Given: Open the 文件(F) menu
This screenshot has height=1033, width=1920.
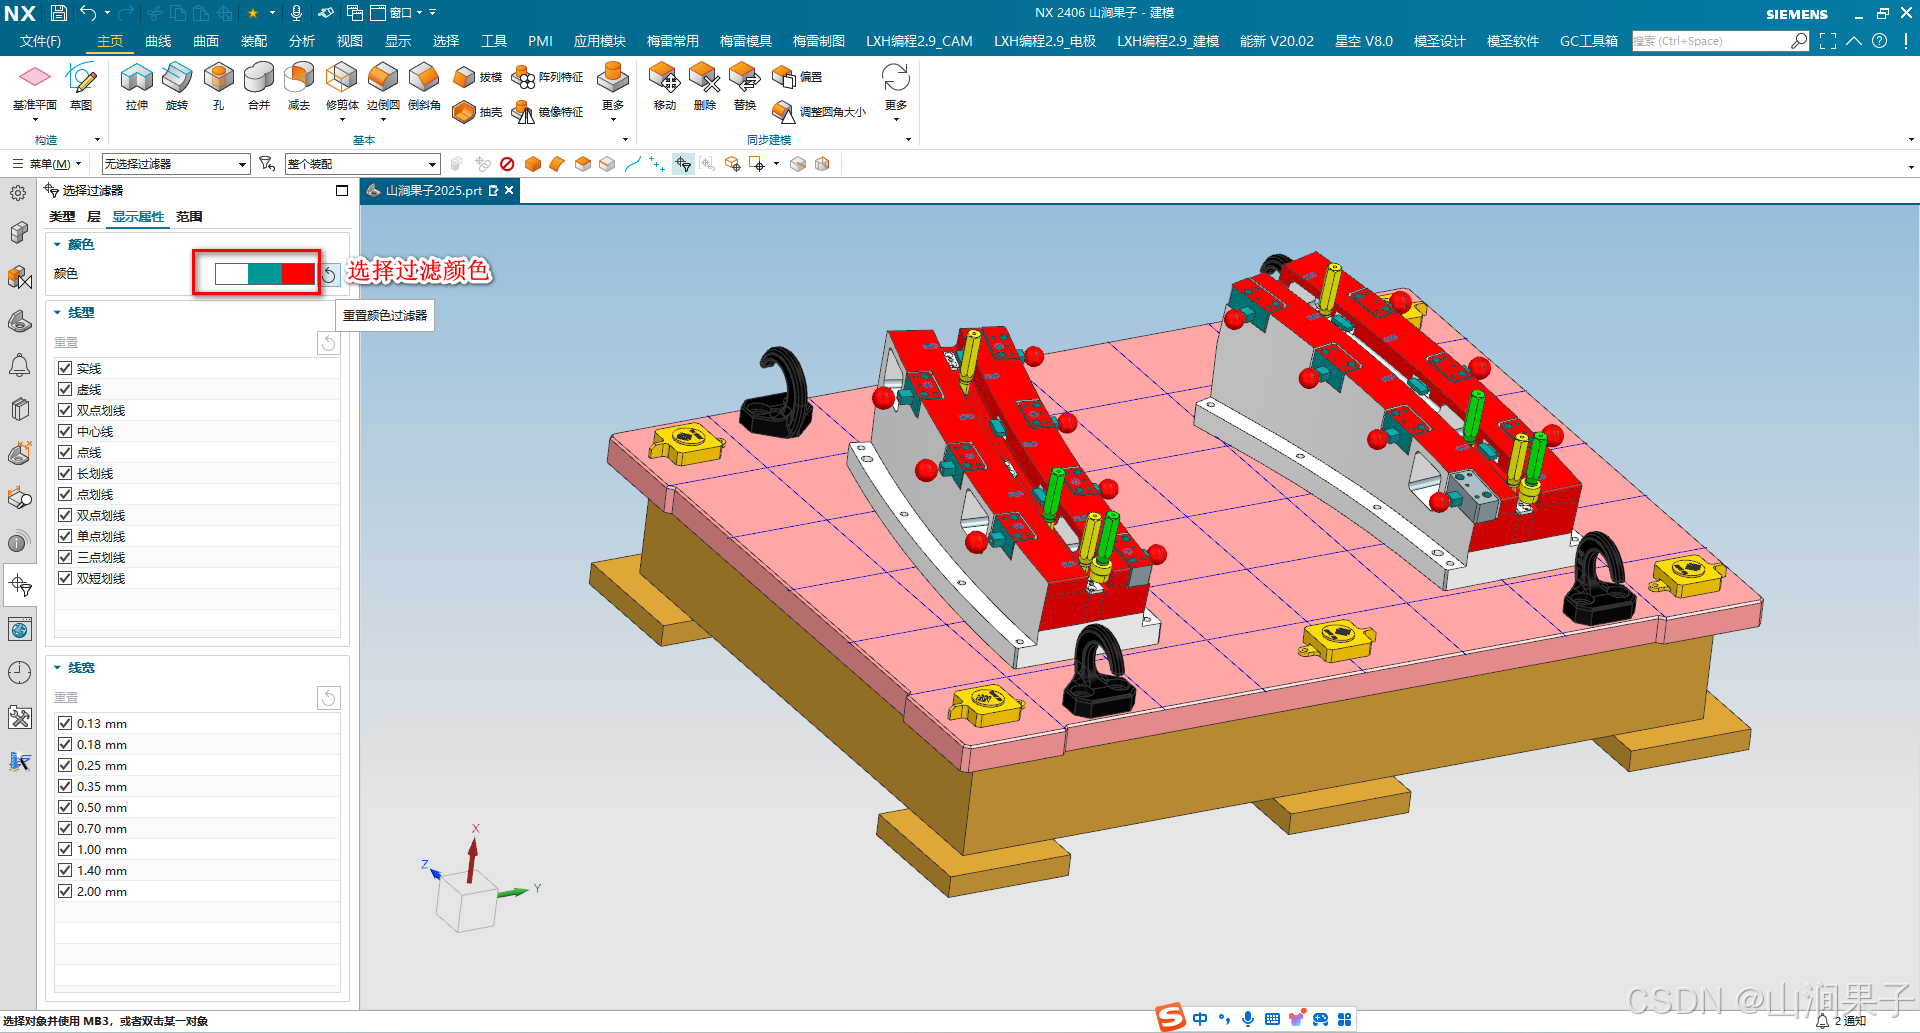Looking at the screenshot, I should 40,41.
